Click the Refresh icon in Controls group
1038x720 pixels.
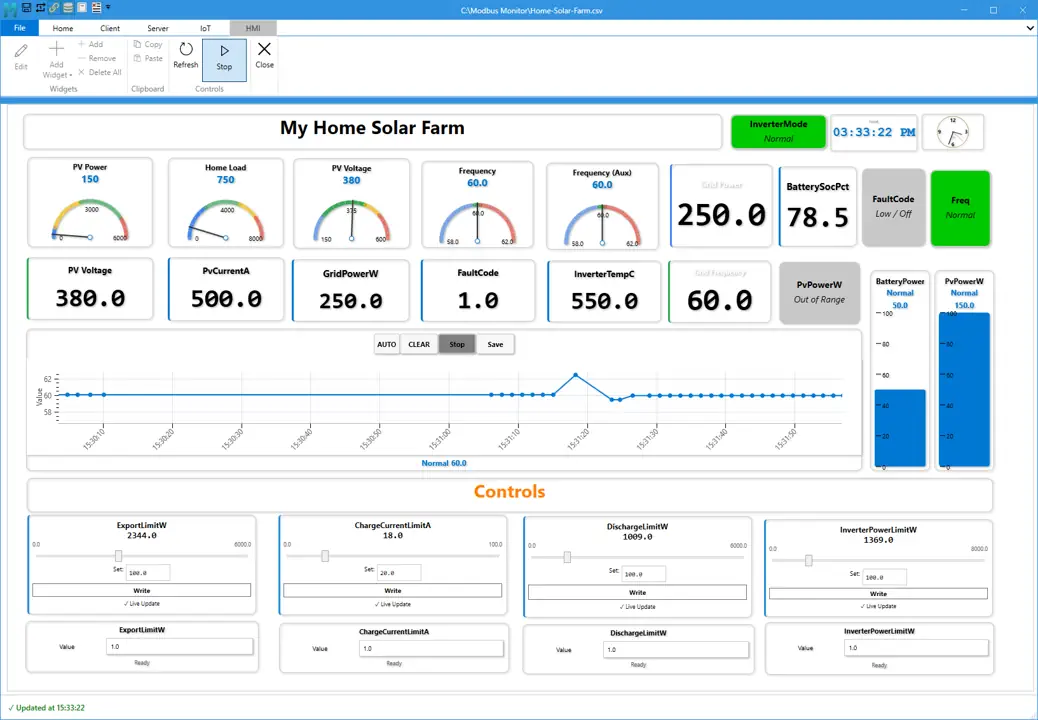pos(186,50)
